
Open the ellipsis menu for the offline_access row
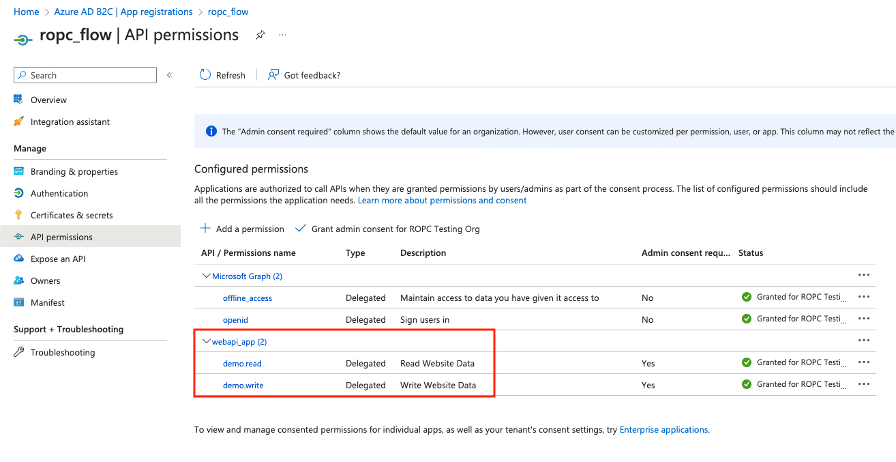tap(864, 297)
